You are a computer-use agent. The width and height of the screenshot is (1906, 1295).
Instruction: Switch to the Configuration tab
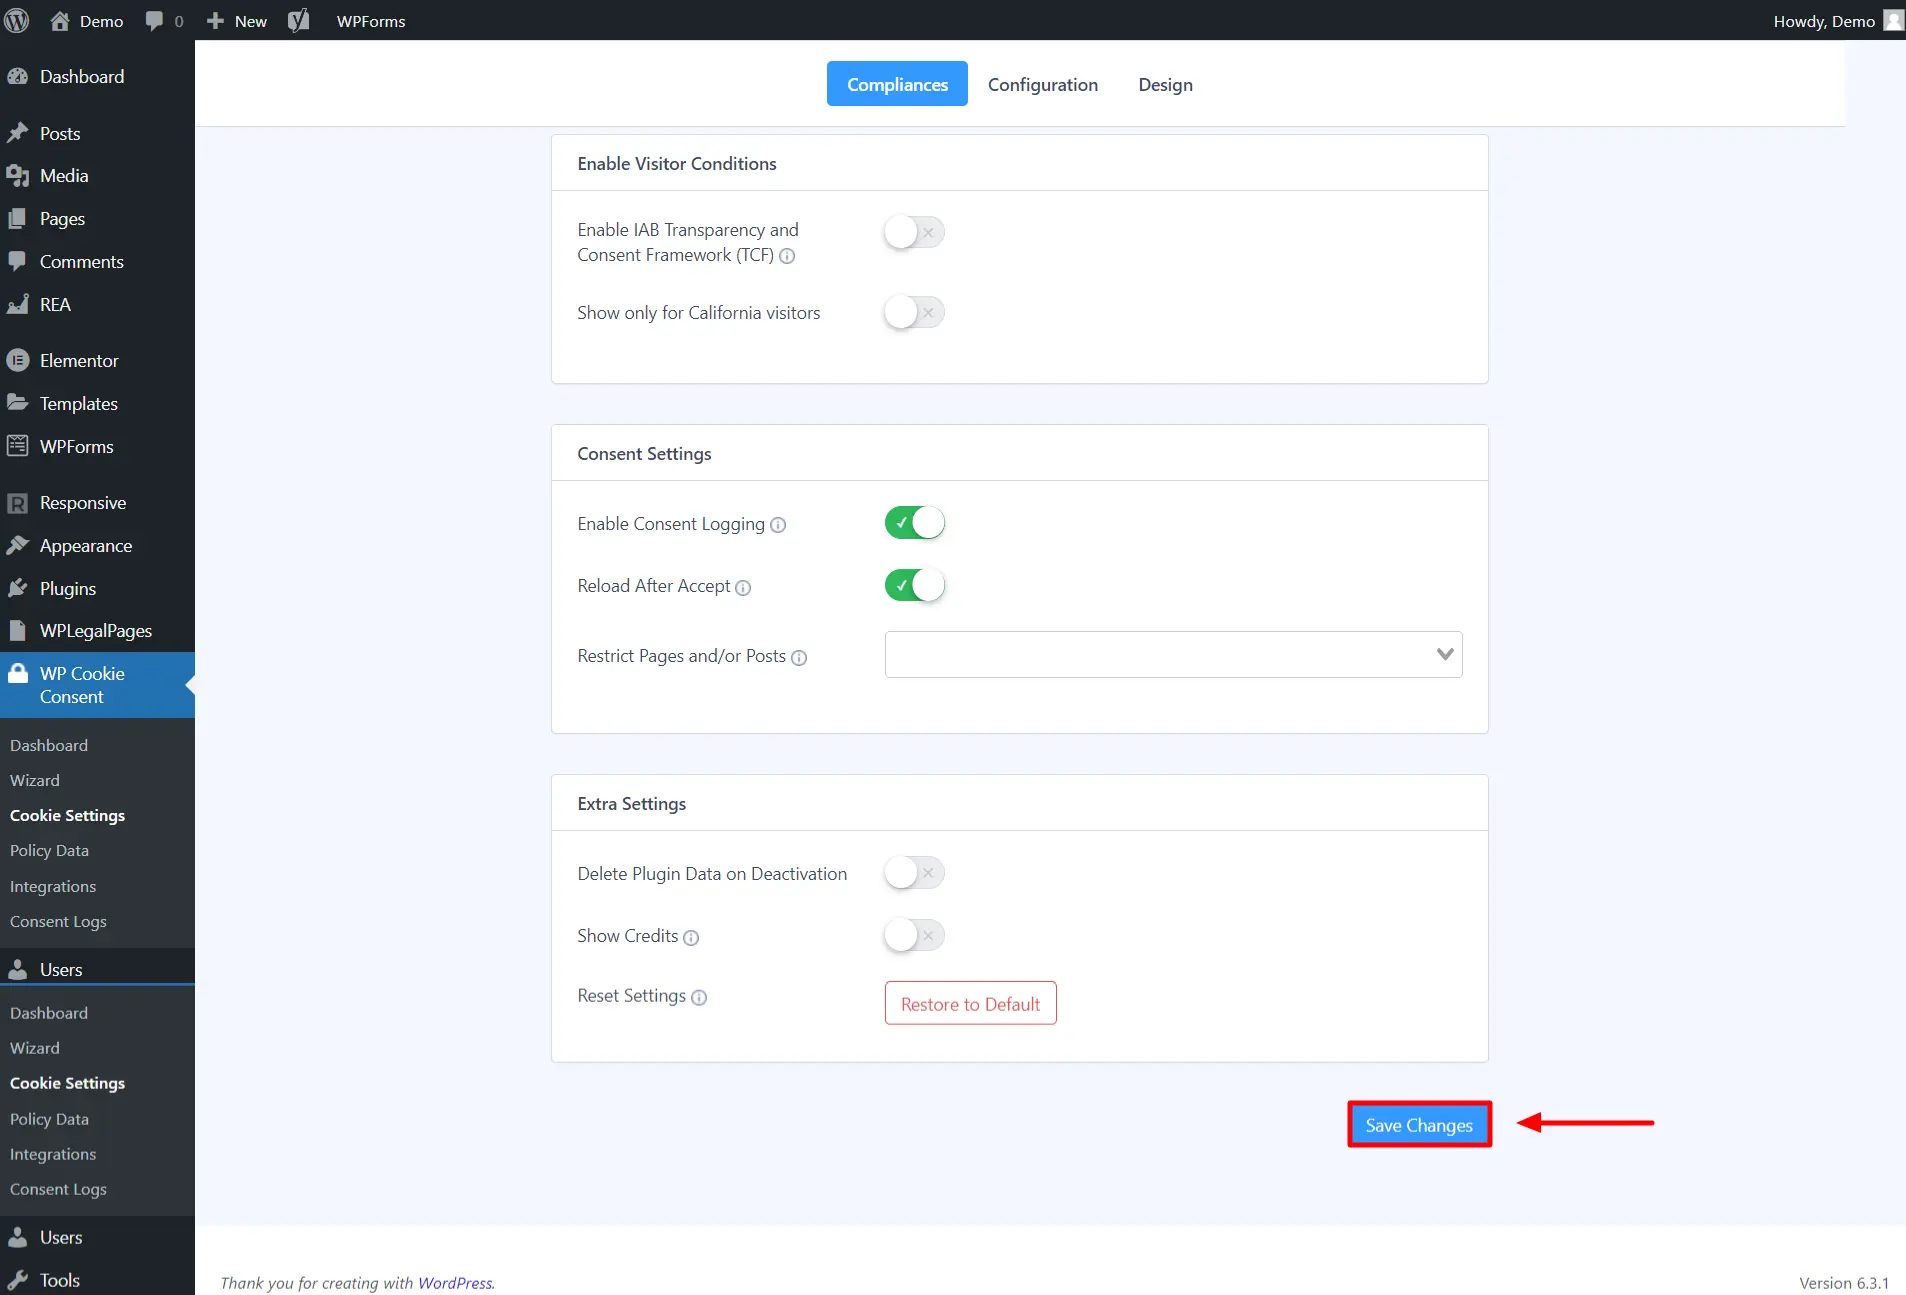coord(1043,84)
